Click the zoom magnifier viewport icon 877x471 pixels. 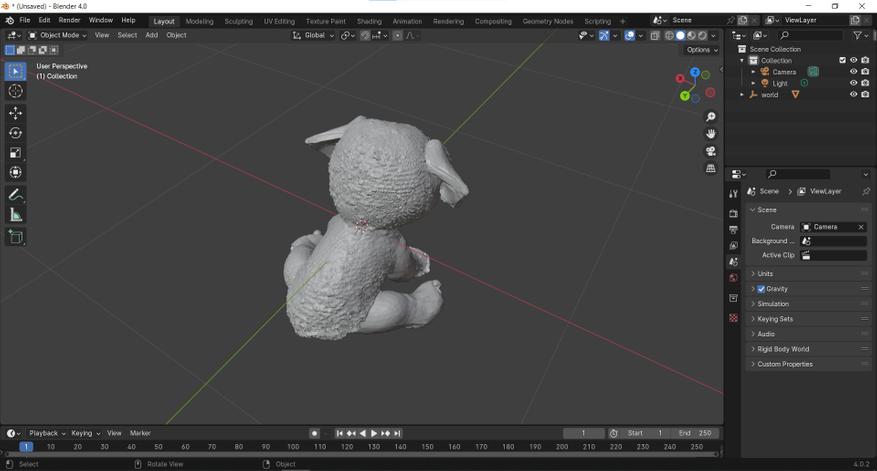[x=711, y=117]
